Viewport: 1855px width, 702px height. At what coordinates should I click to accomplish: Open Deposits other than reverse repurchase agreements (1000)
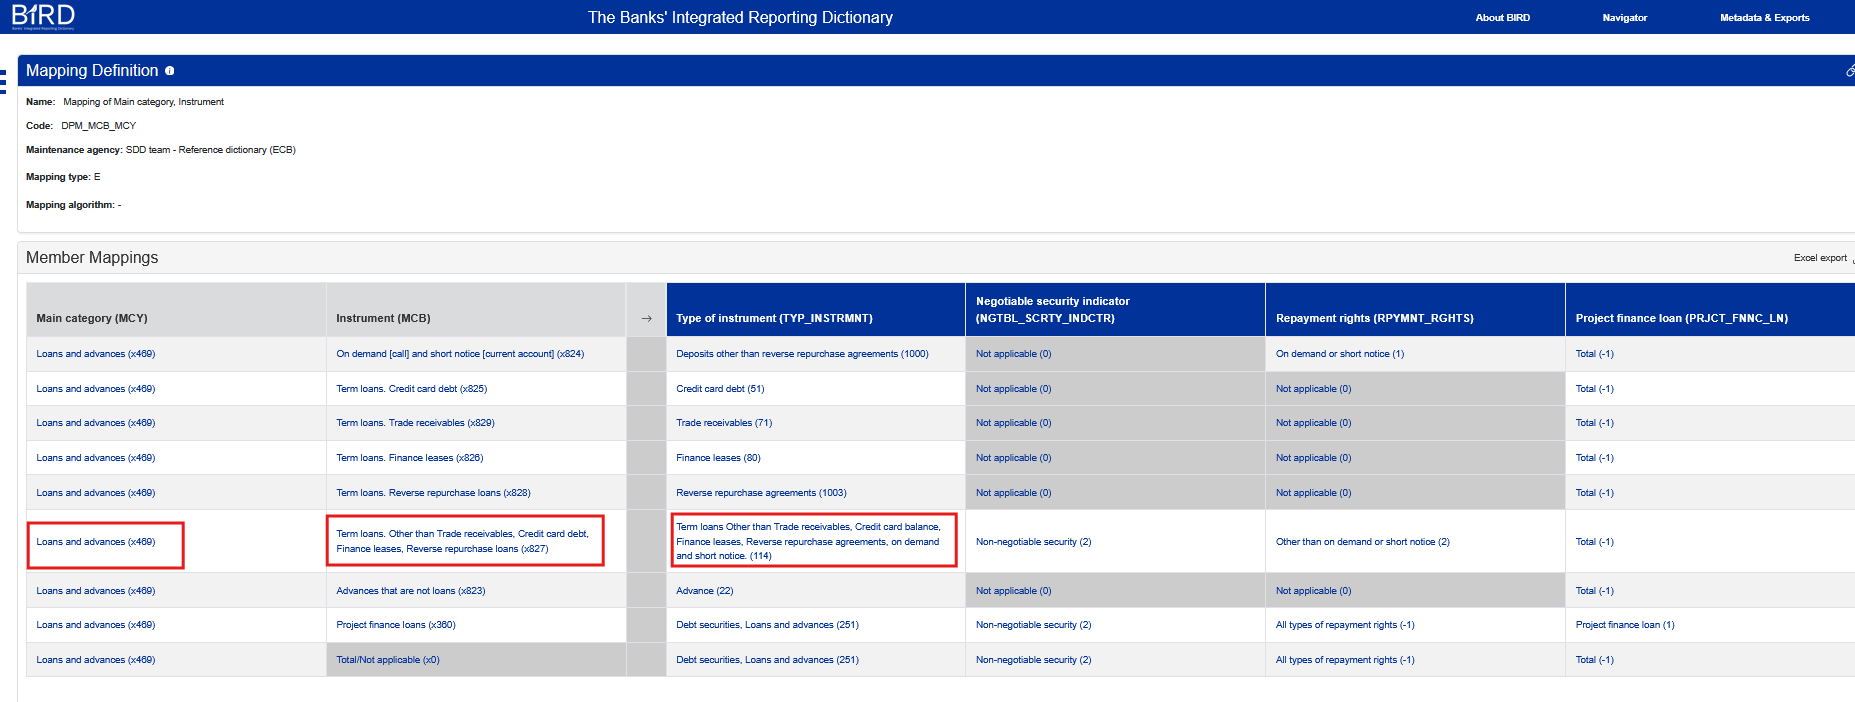[802, 354]
